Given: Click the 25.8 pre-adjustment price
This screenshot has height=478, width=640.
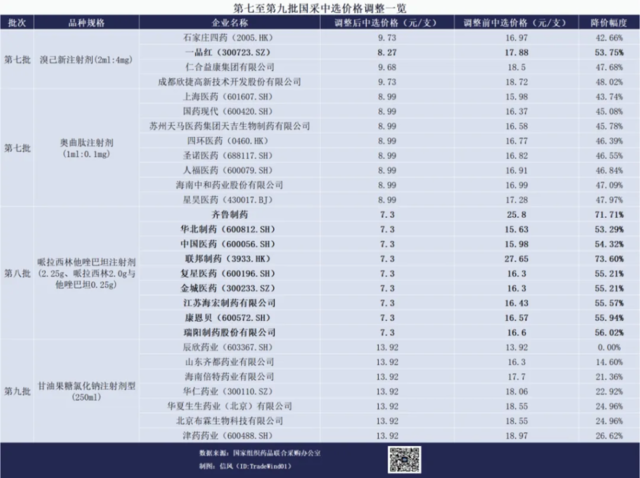Looking at the screenshot, I should pos(516,214).
